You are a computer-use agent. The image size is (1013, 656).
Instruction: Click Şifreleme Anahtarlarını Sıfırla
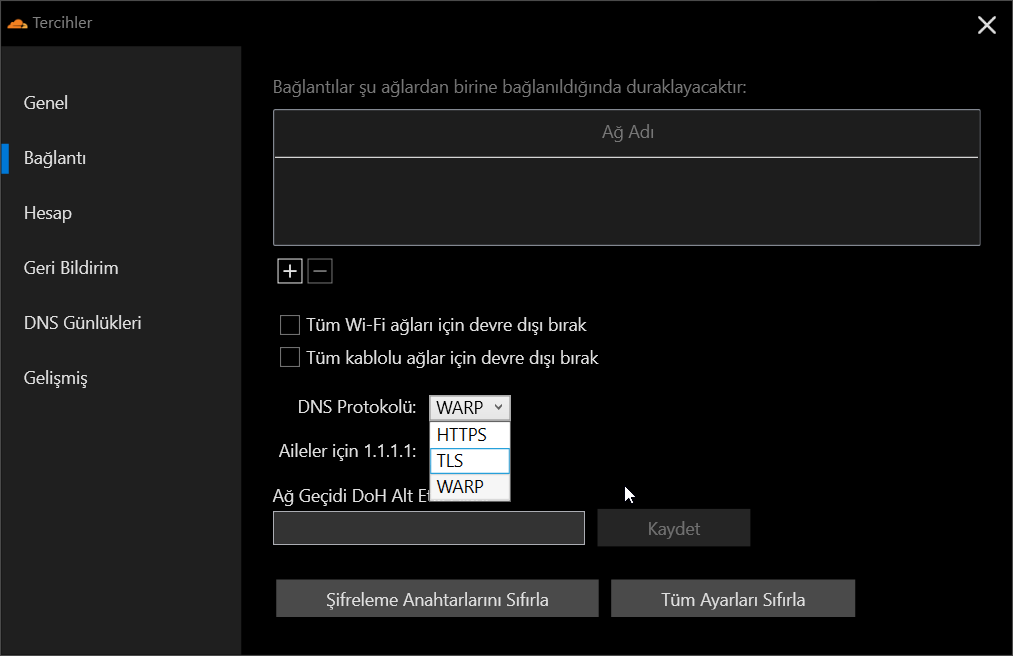pos(437,598)
